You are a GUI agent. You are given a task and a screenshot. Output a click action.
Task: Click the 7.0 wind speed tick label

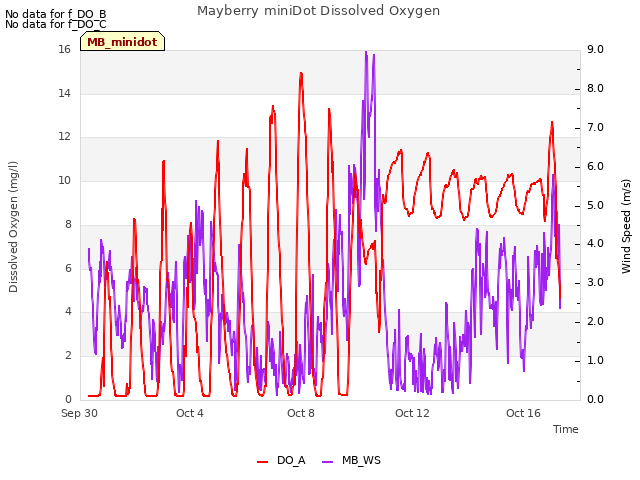click(595, 127)
